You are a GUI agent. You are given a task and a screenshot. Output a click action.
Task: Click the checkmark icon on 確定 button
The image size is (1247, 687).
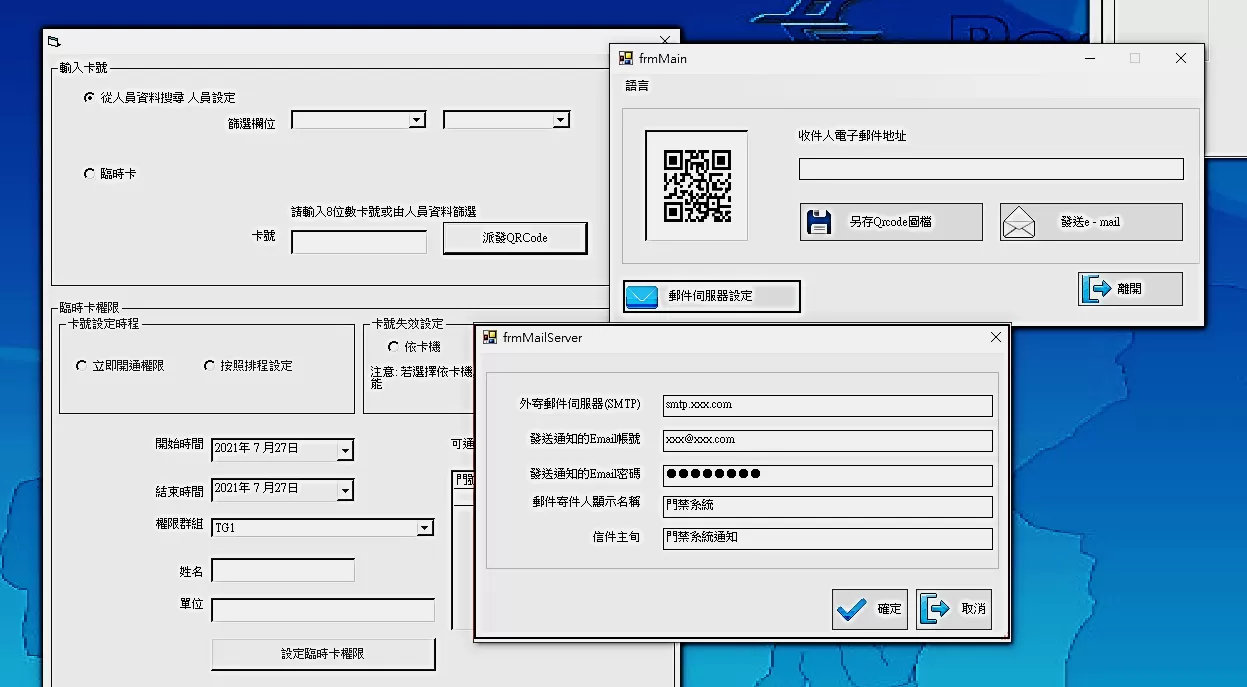[x=852, y=609]
